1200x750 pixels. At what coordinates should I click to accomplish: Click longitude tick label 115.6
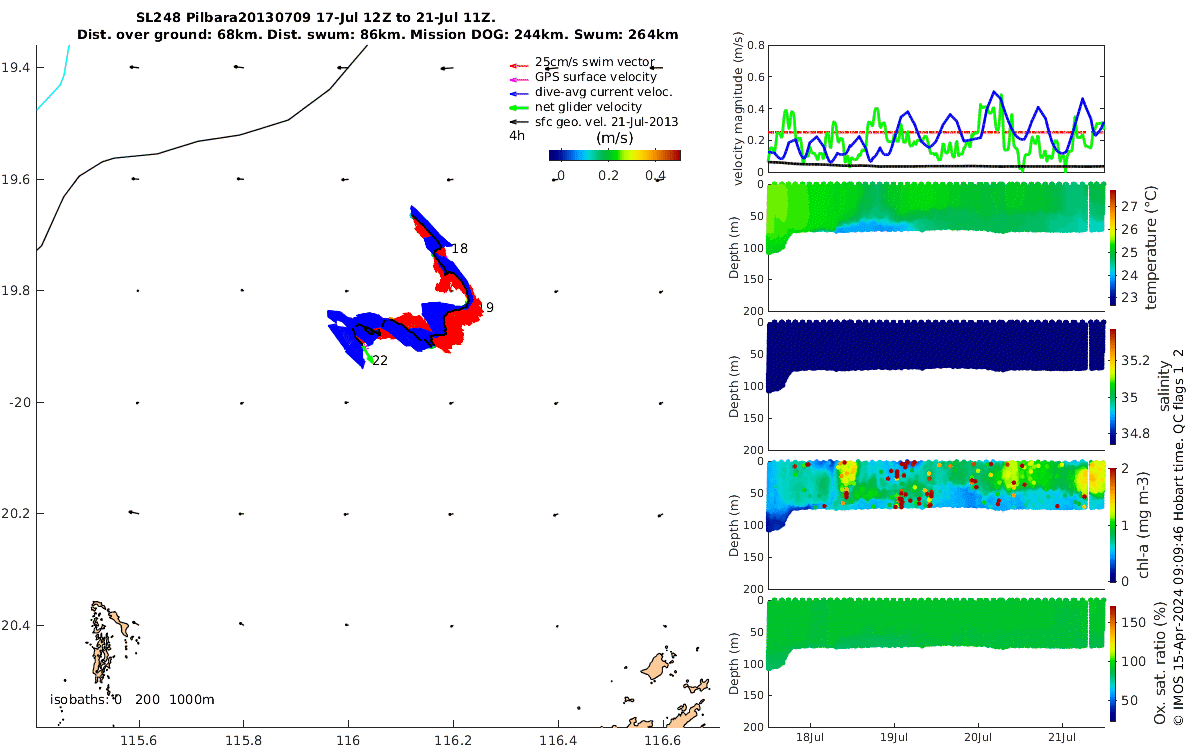[138, 741]
